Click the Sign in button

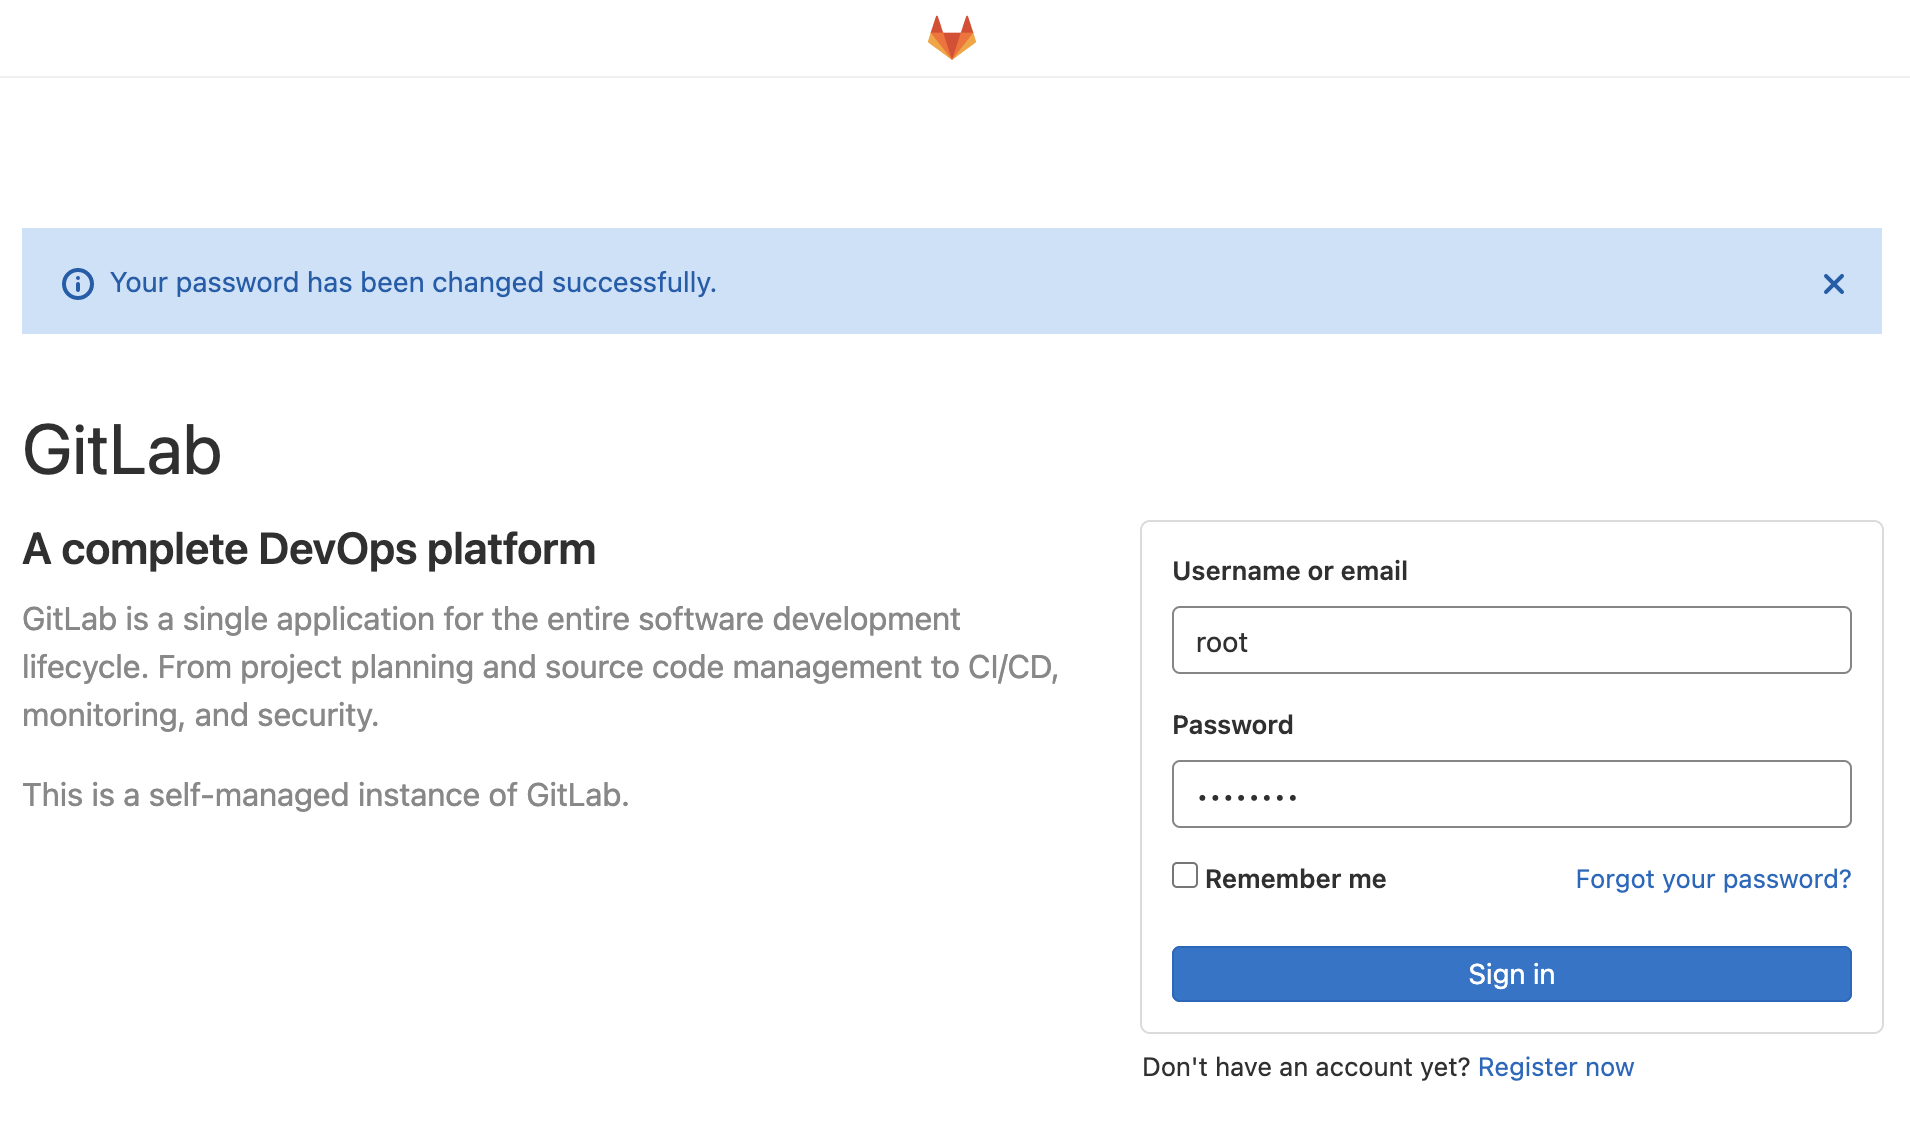1511,974
